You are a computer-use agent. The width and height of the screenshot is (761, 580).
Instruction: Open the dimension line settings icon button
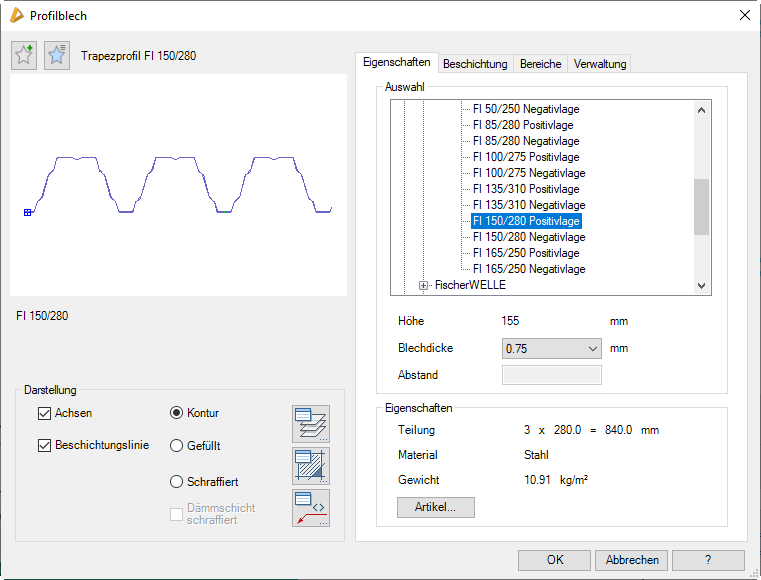click(x=310, y=508)
